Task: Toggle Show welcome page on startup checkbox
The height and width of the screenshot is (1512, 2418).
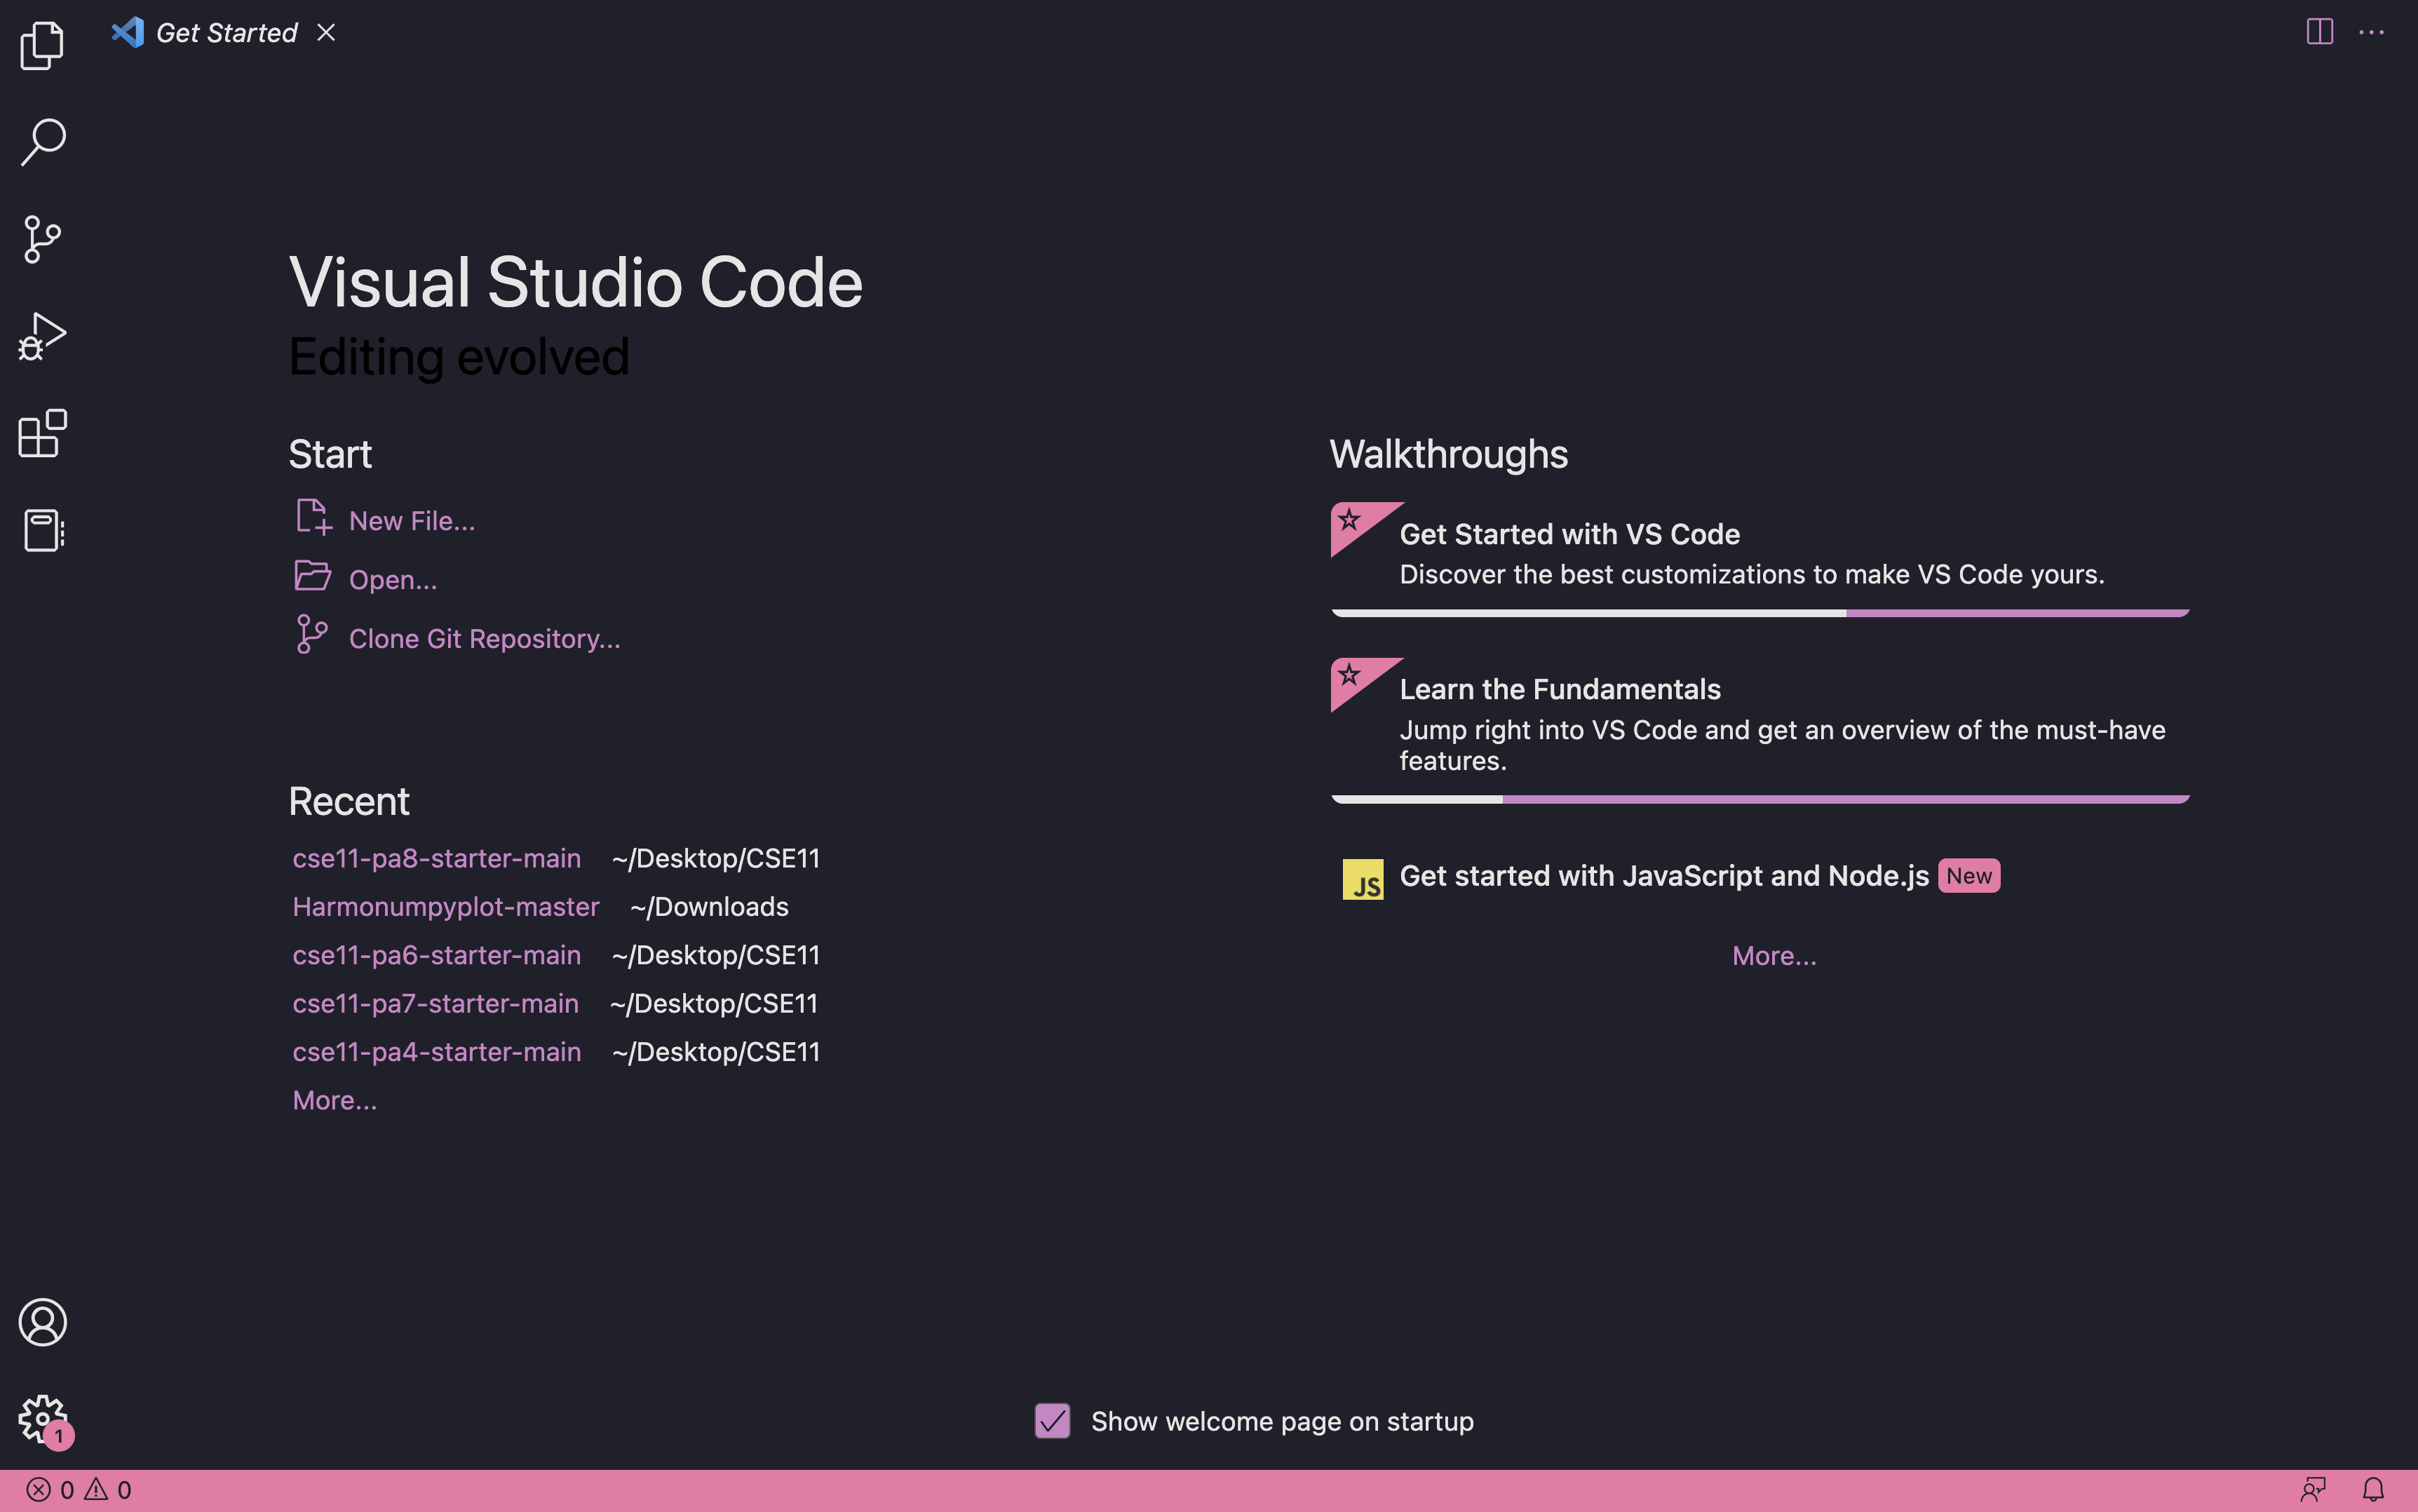Action: click(1052, 1421)
